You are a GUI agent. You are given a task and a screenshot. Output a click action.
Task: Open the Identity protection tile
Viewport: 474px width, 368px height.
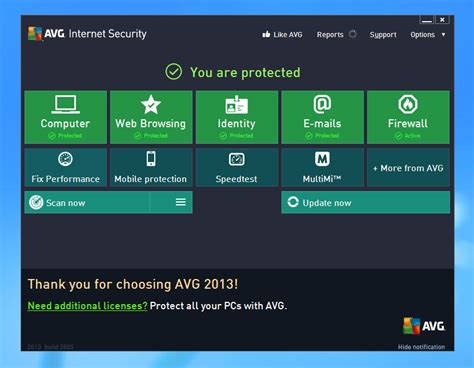click(x=237, y=117)
